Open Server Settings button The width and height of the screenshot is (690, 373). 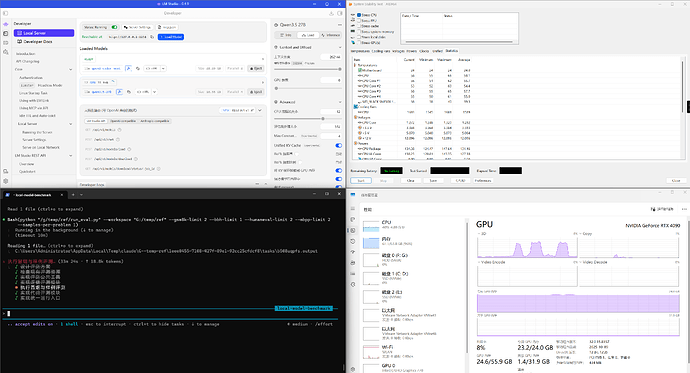pyautogui.click(x=138, y=27)
